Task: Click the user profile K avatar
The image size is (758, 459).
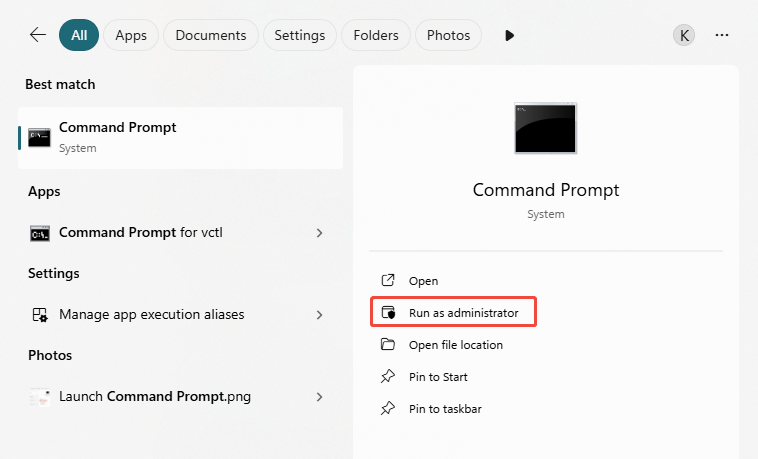Action: (x=684, y=35)
